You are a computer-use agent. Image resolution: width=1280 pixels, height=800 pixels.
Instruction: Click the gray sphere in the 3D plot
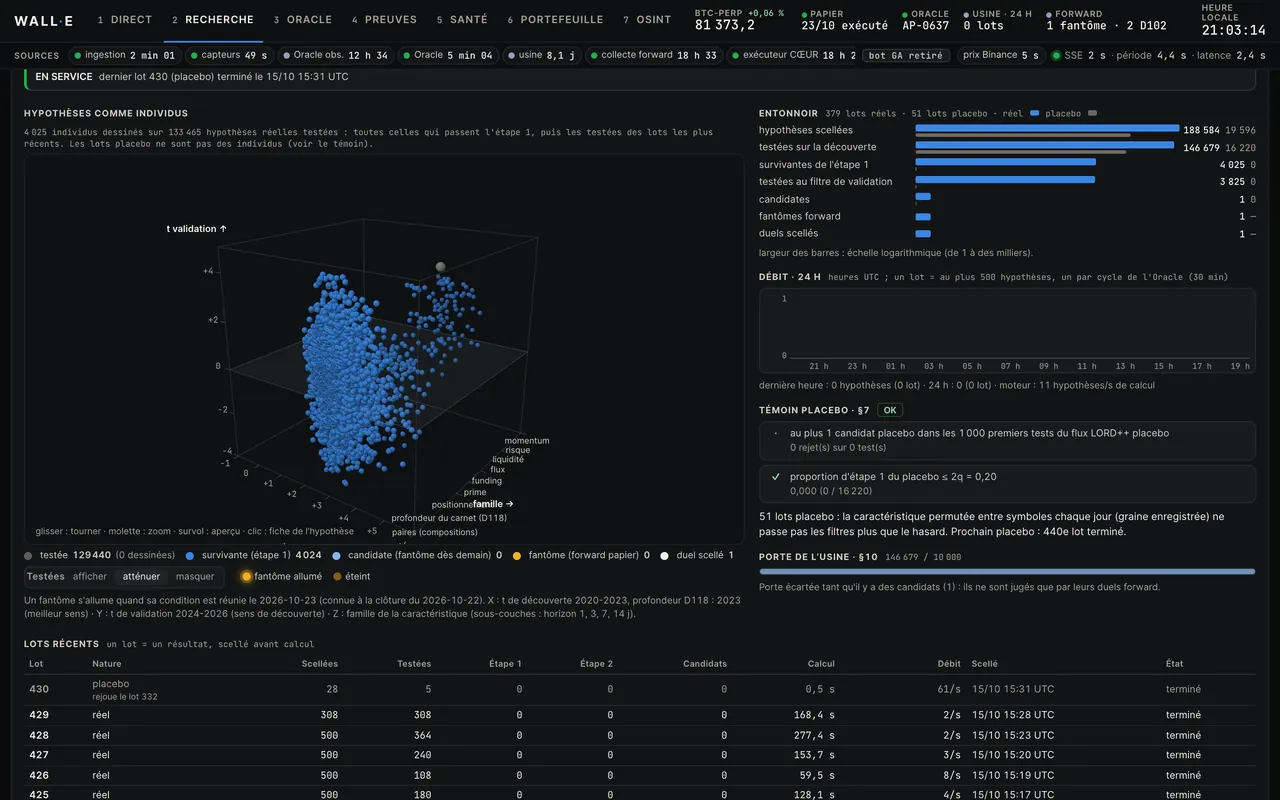click(x=440, y=266)
